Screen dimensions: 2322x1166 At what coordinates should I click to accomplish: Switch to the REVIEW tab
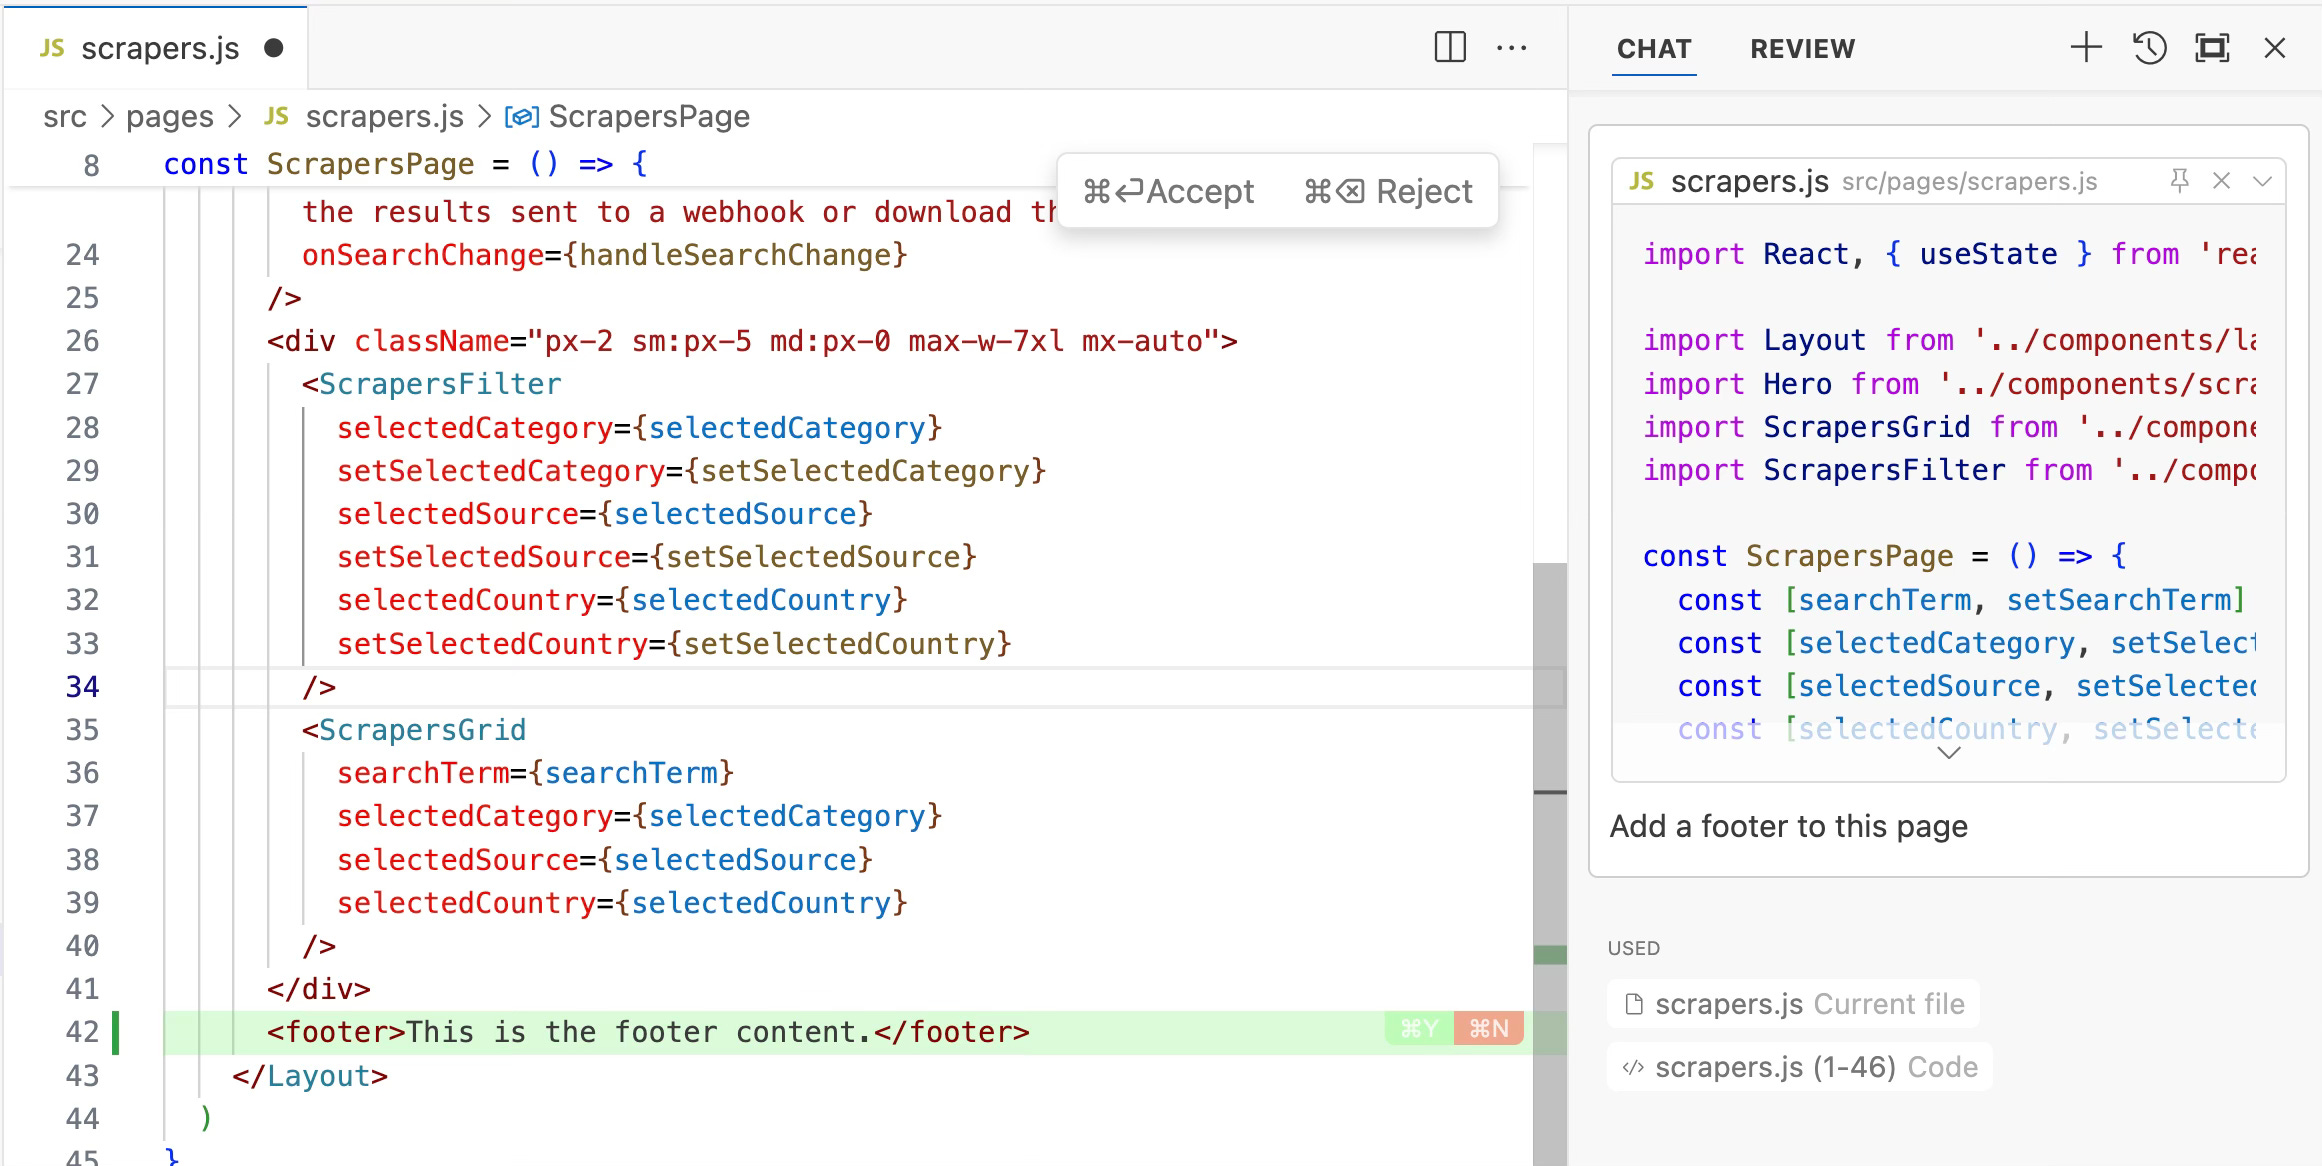pos(1802,49)
